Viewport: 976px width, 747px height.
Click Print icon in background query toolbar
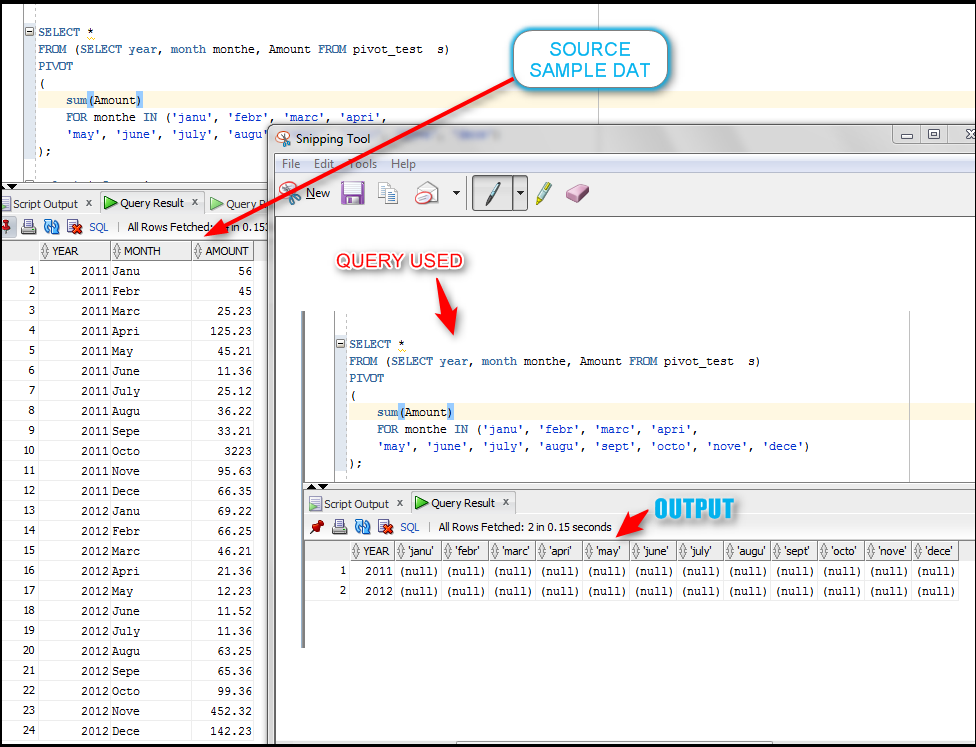click(29, 227)
